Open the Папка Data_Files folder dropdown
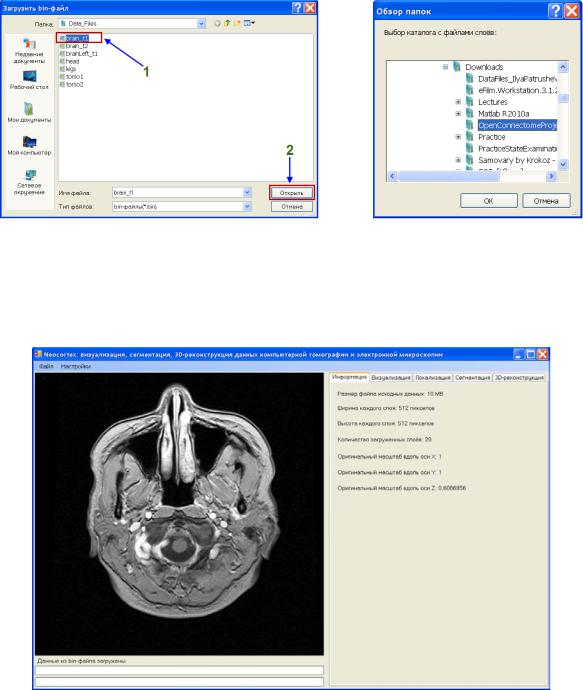Viewport: 583px width, 690px height. [201, 23]
